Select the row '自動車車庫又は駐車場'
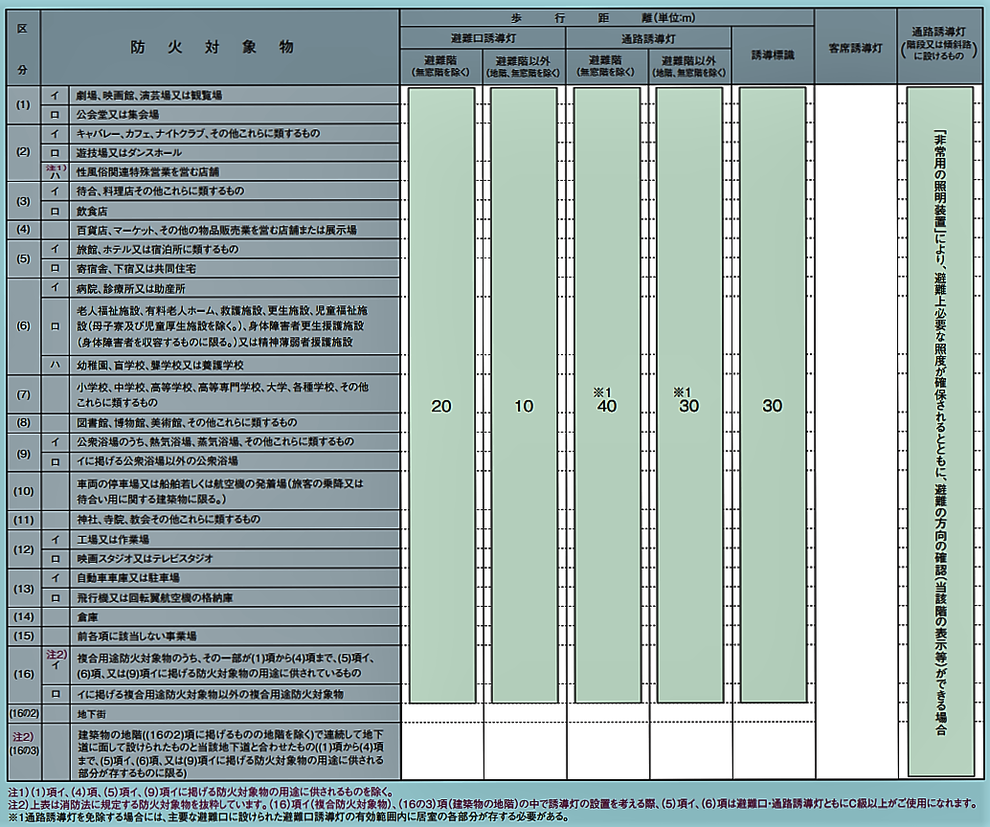 point(234,578)
